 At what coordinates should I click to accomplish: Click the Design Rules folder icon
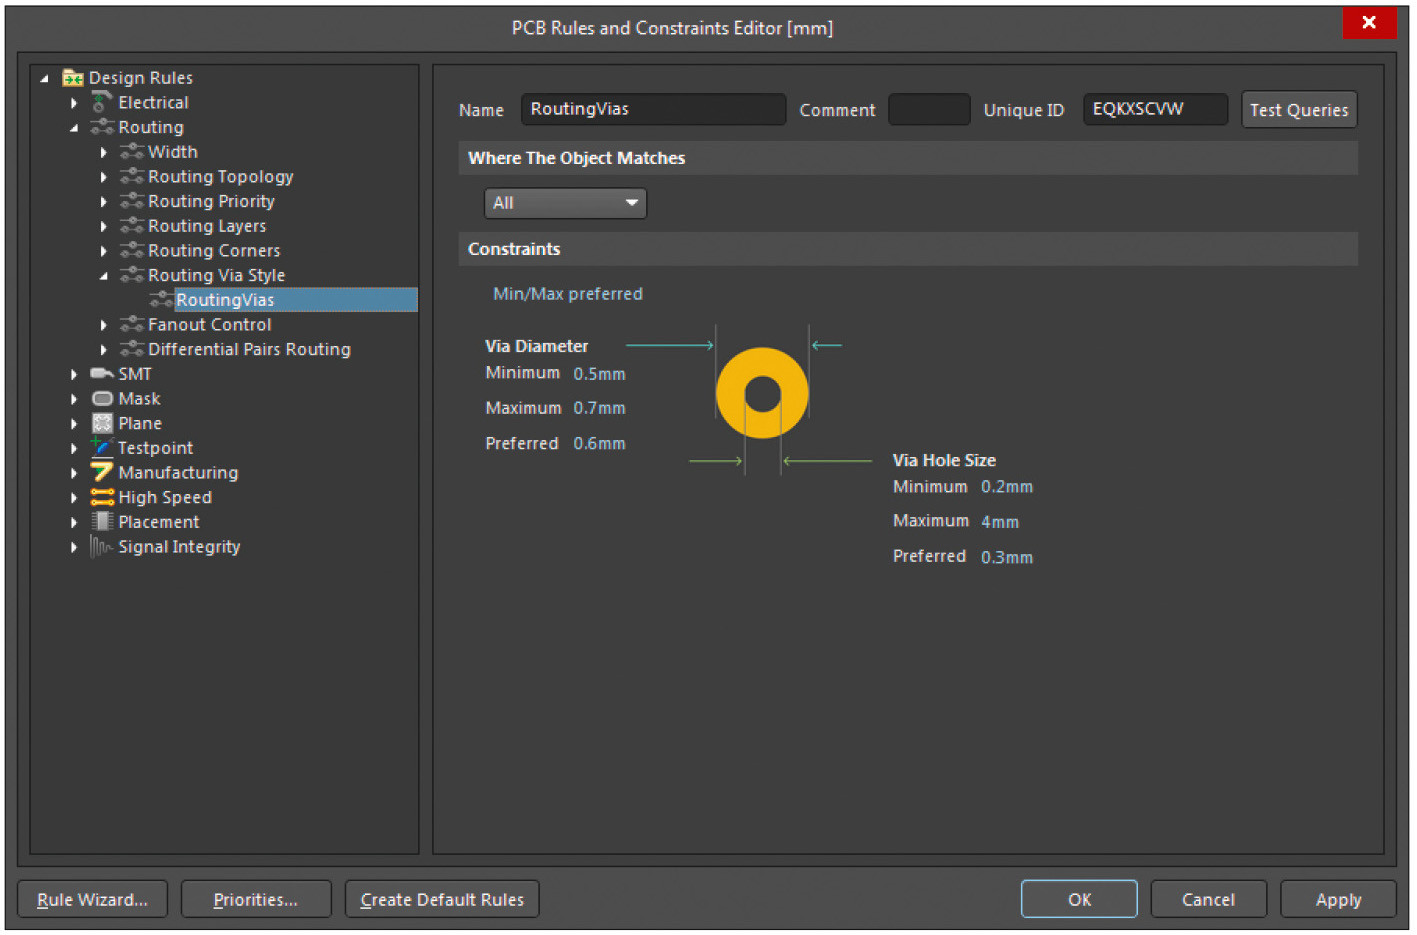click(x=72, y=78)
